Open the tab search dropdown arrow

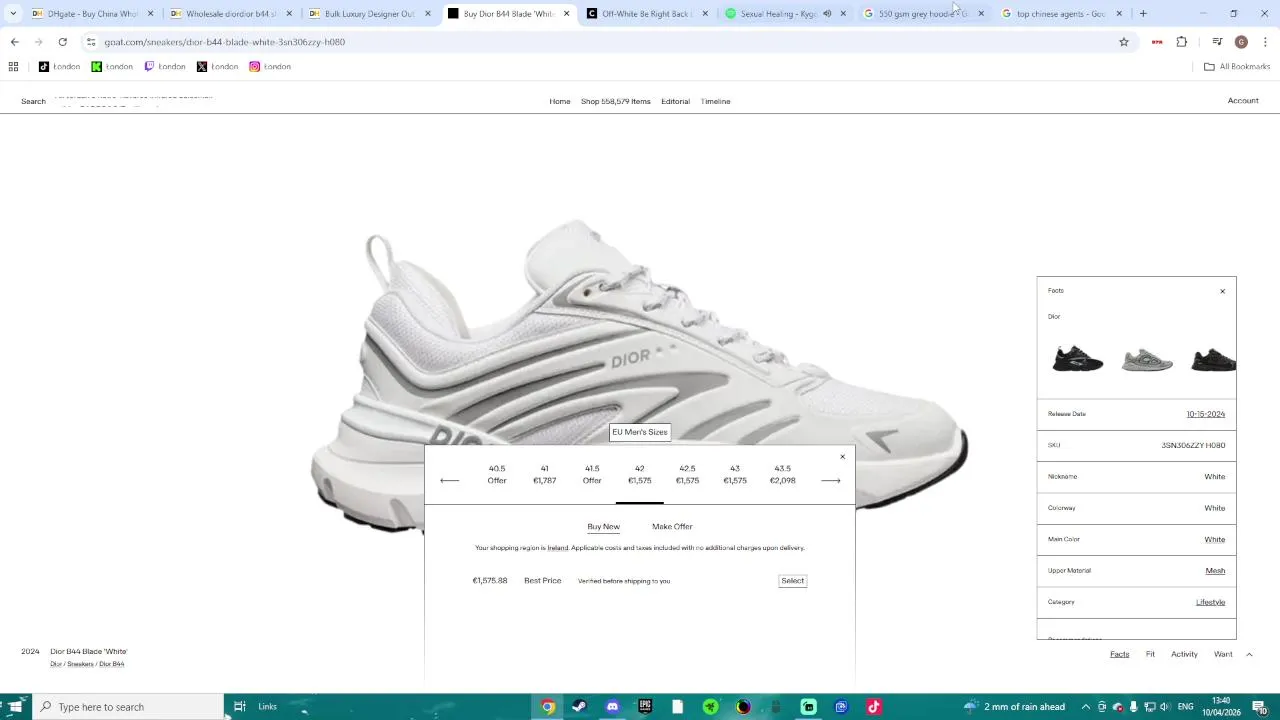click(13, 14)
